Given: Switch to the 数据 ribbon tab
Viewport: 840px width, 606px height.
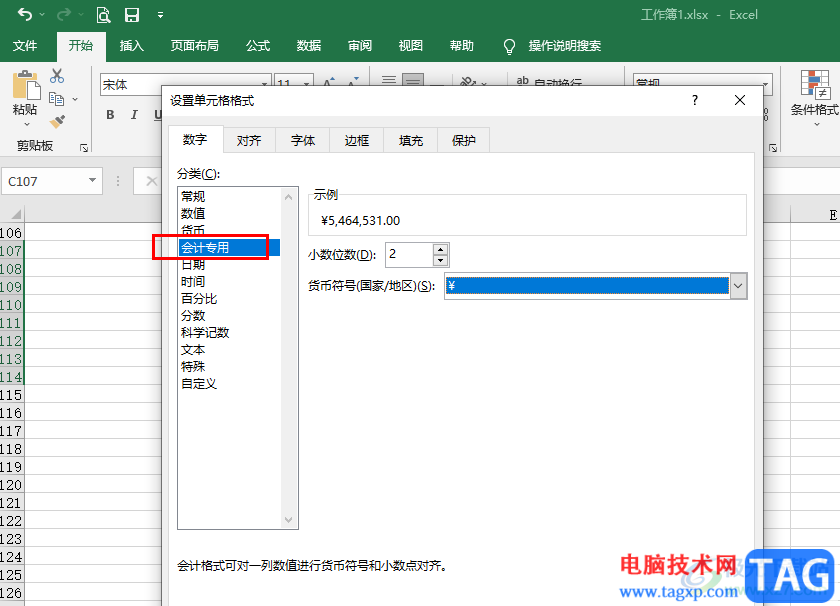Looking at the screenshot, I should (x=309, y=46).
